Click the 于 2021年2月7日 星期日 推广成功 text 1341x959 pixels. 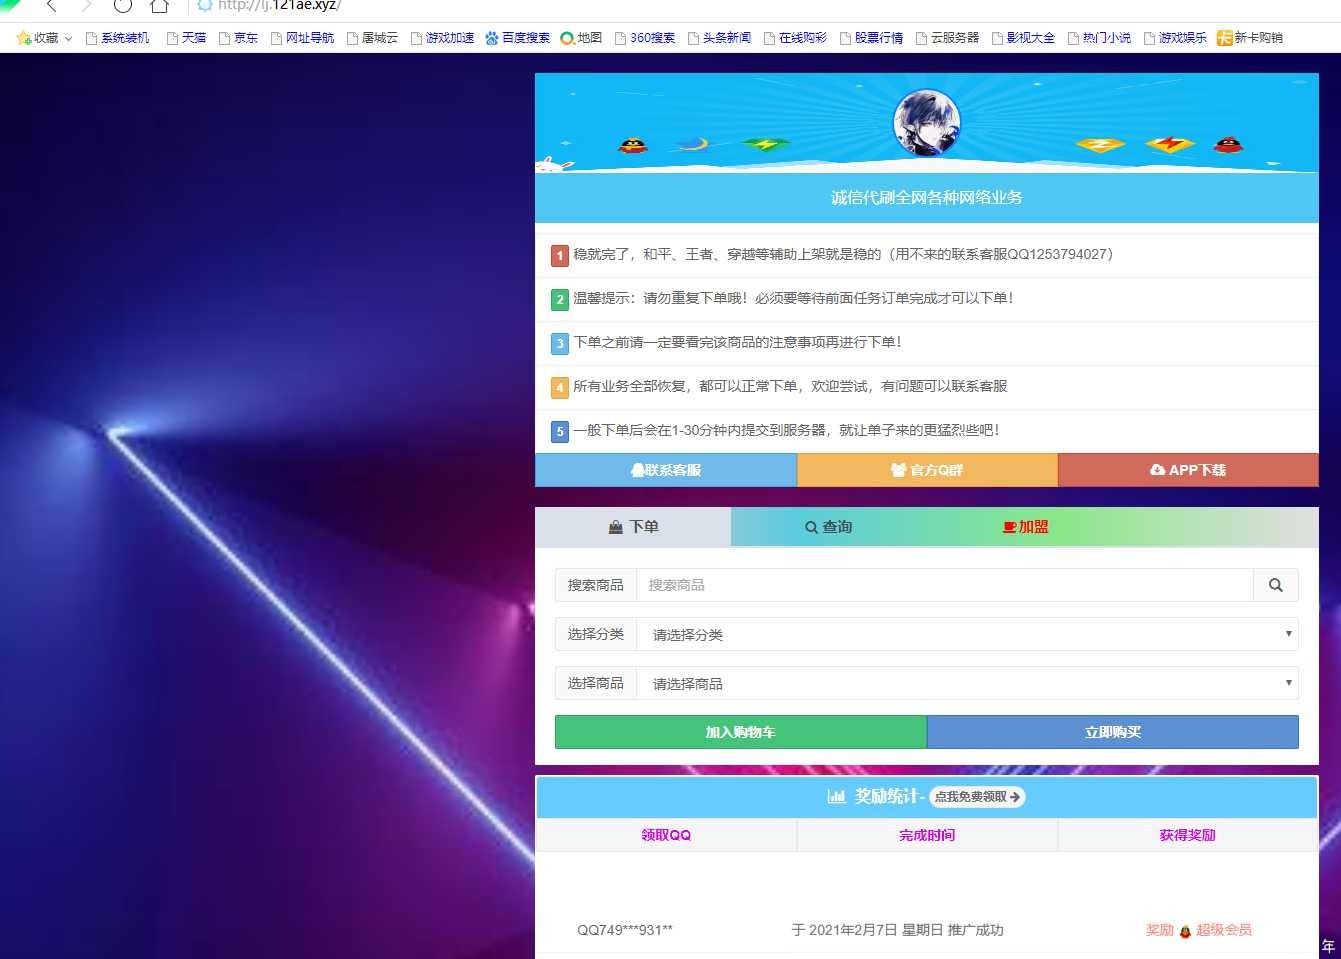(x=897, y=930)
